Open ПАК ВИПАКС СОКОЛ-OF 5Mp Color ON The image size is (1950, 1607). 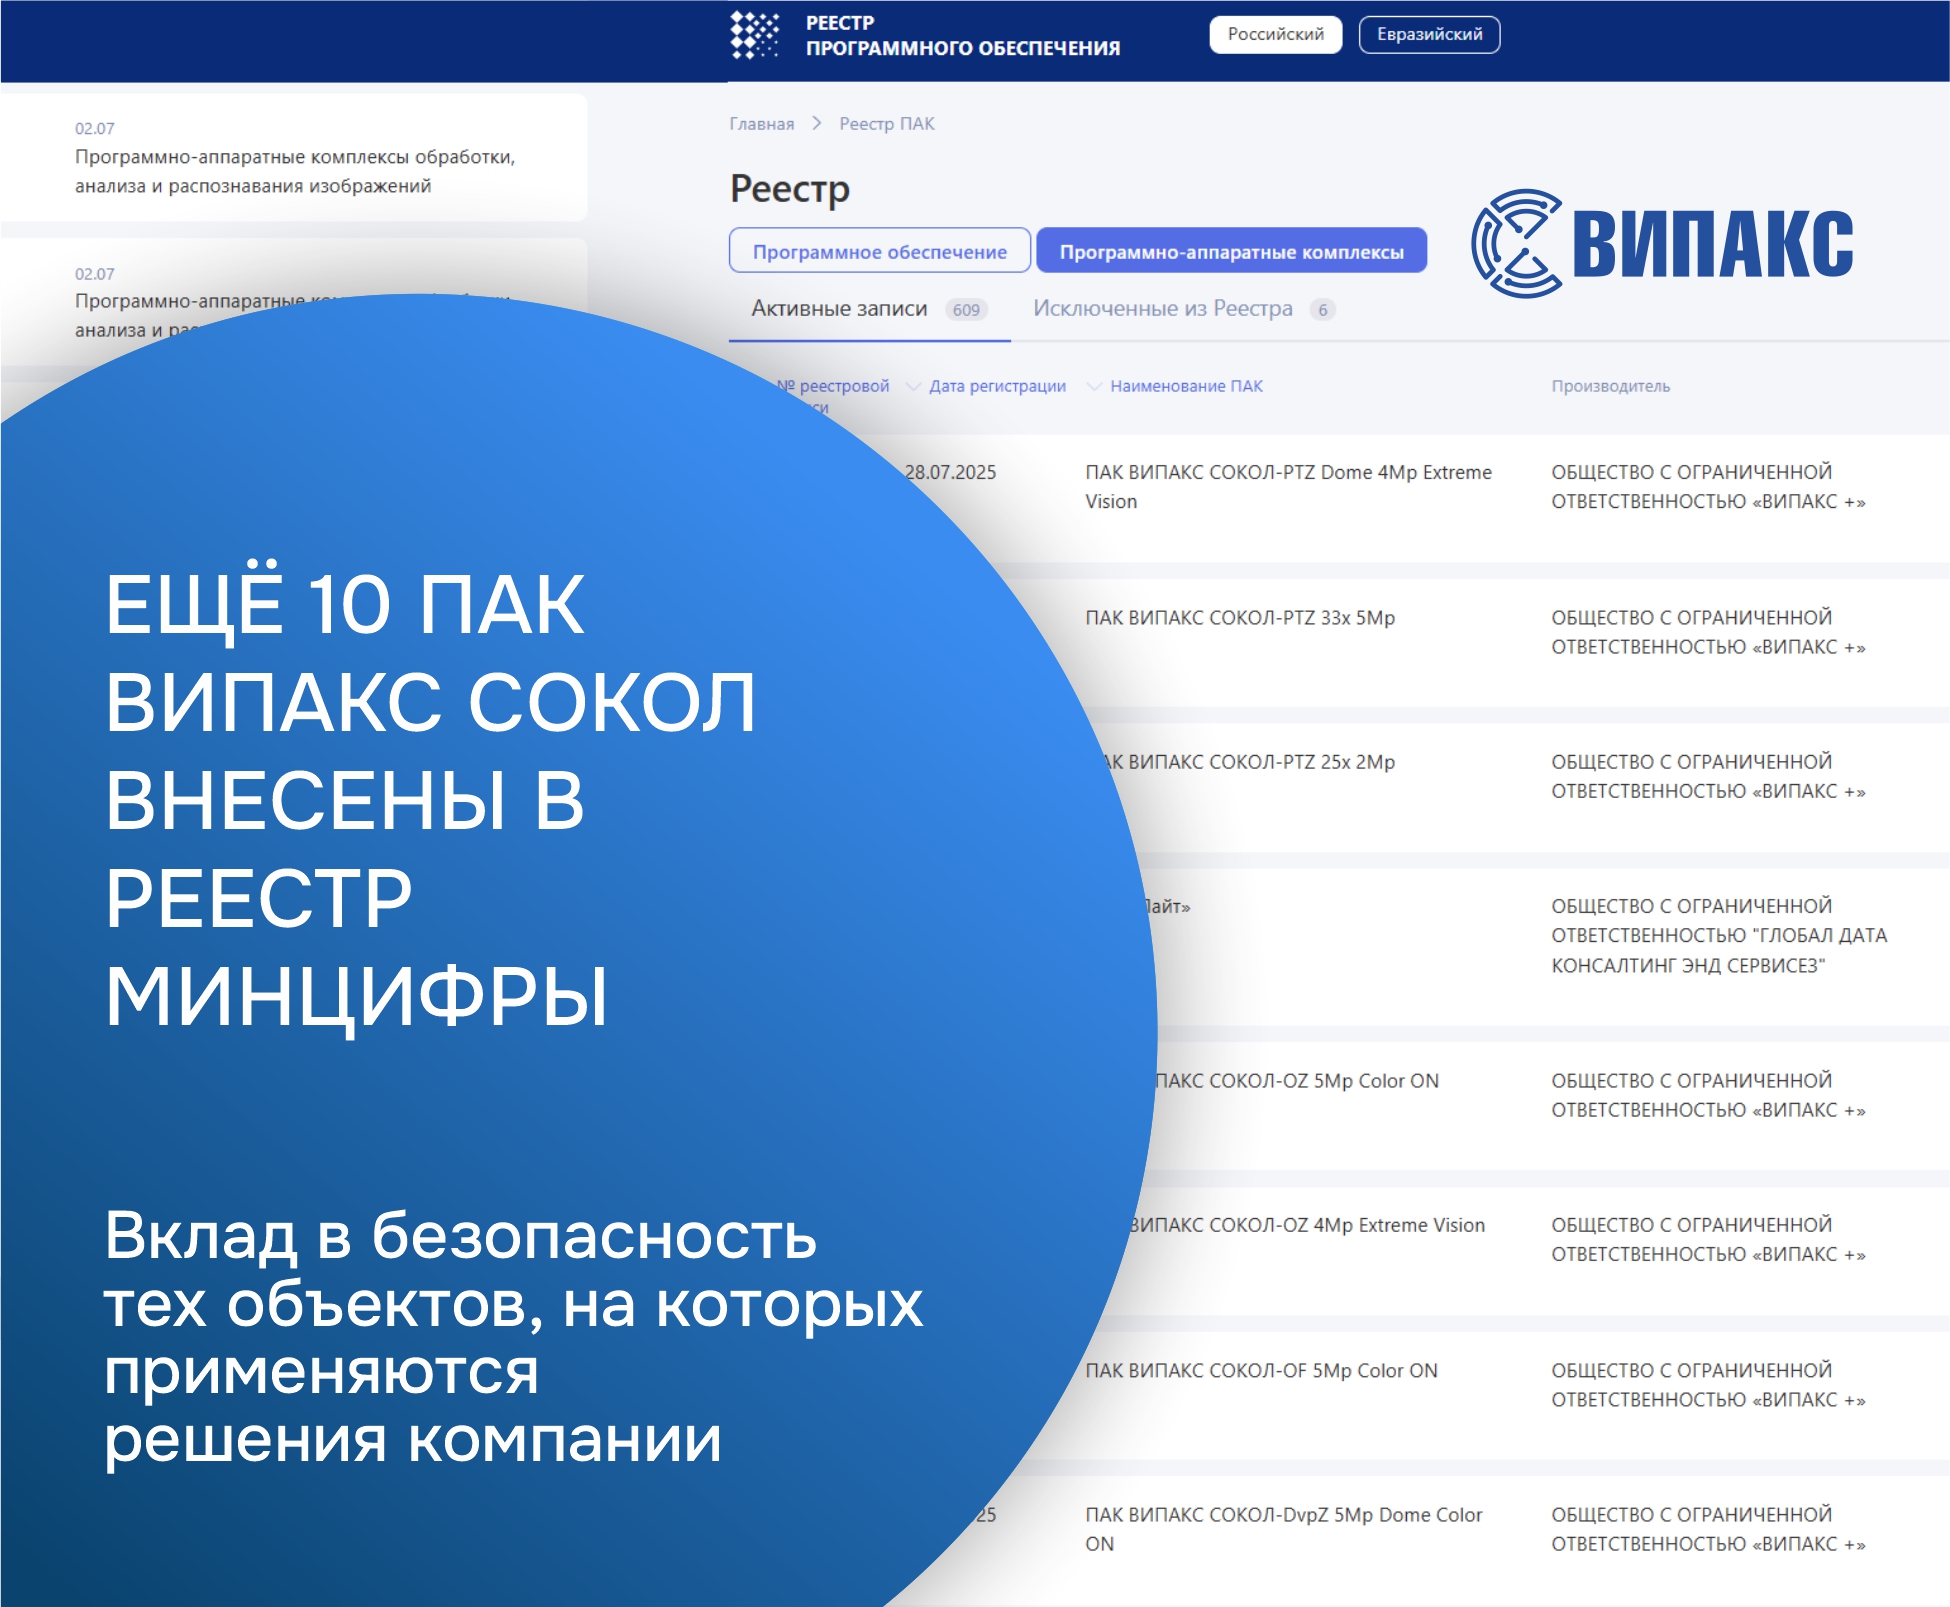[1261, 1371]
